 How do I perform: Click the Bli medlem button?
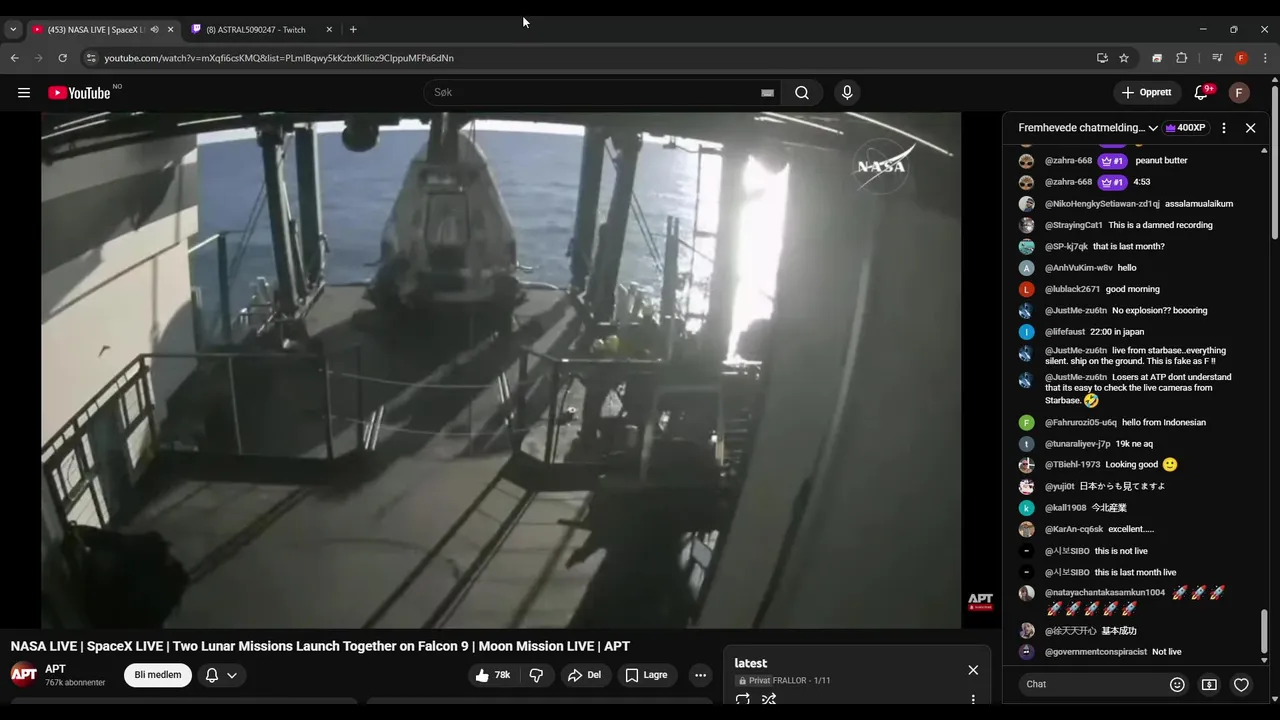(x=158, y=675)
